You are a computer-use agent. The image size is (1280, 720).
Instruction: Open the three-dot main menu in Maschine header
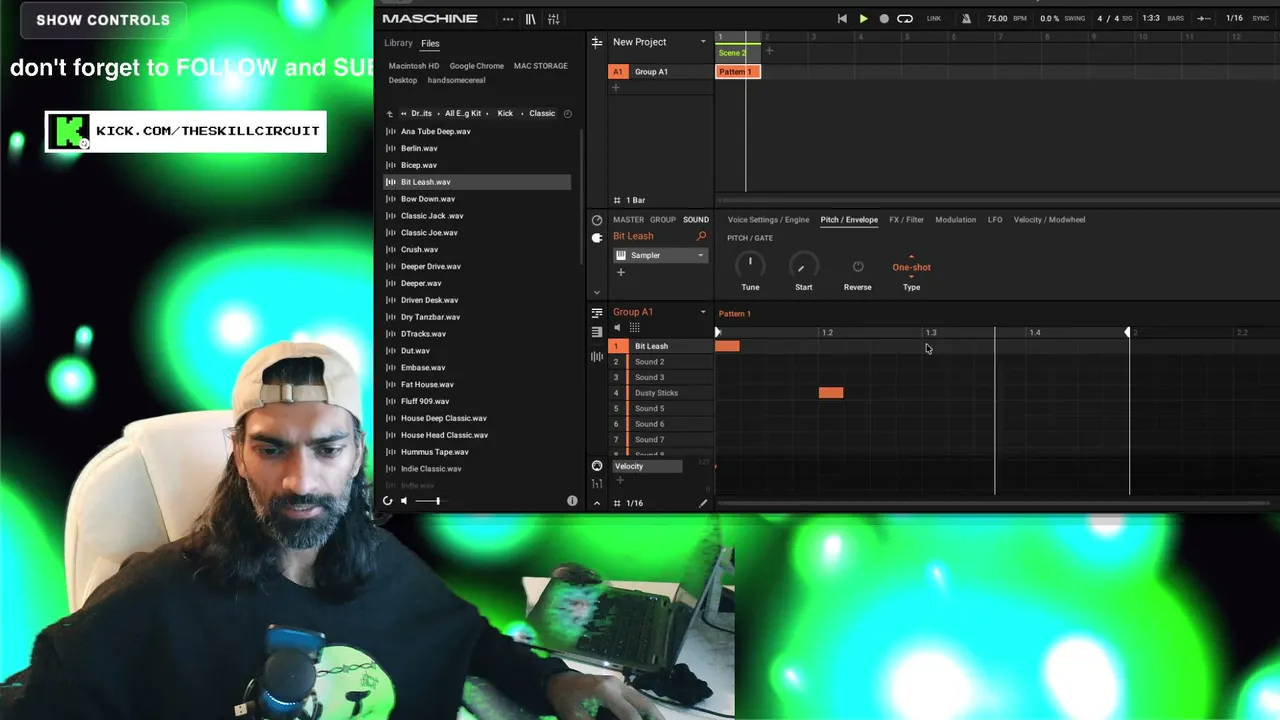(508, 19)
